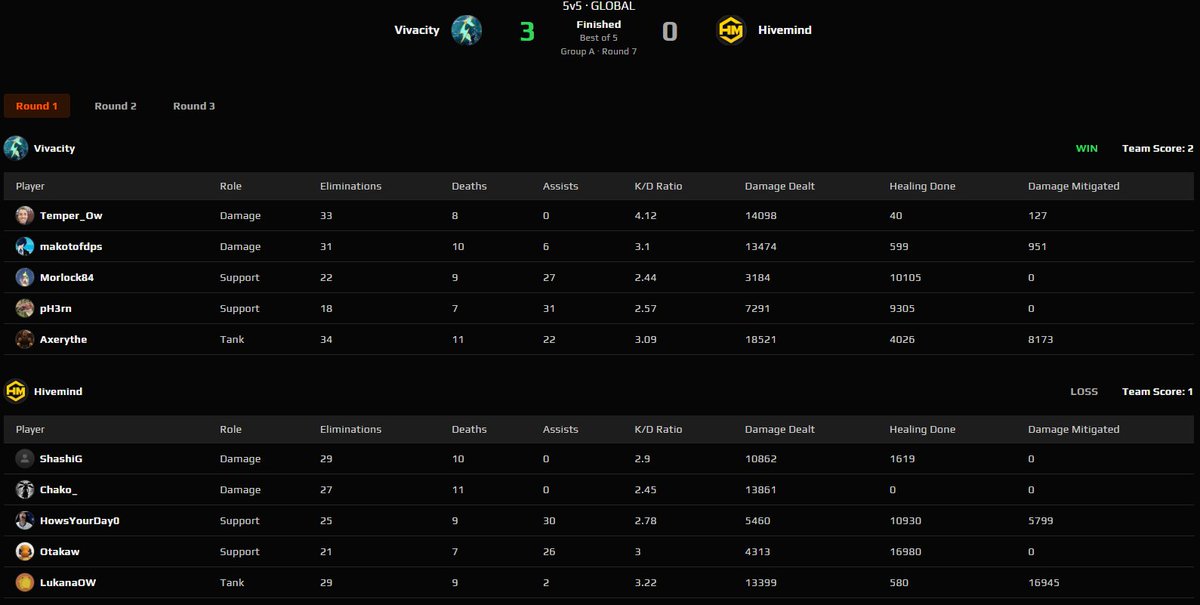
Task: Click Player header in Vivacity table
Action: pyautogui.click(x=30, y=186)
